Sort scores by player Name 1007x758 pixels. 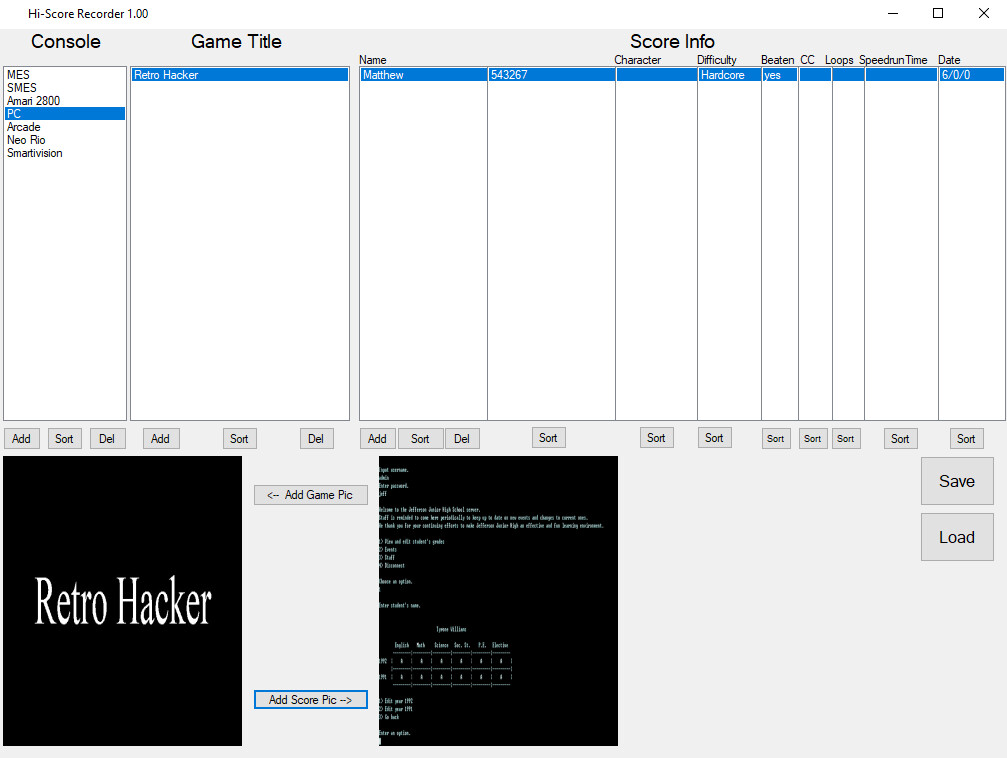click(x=420, y=437)
